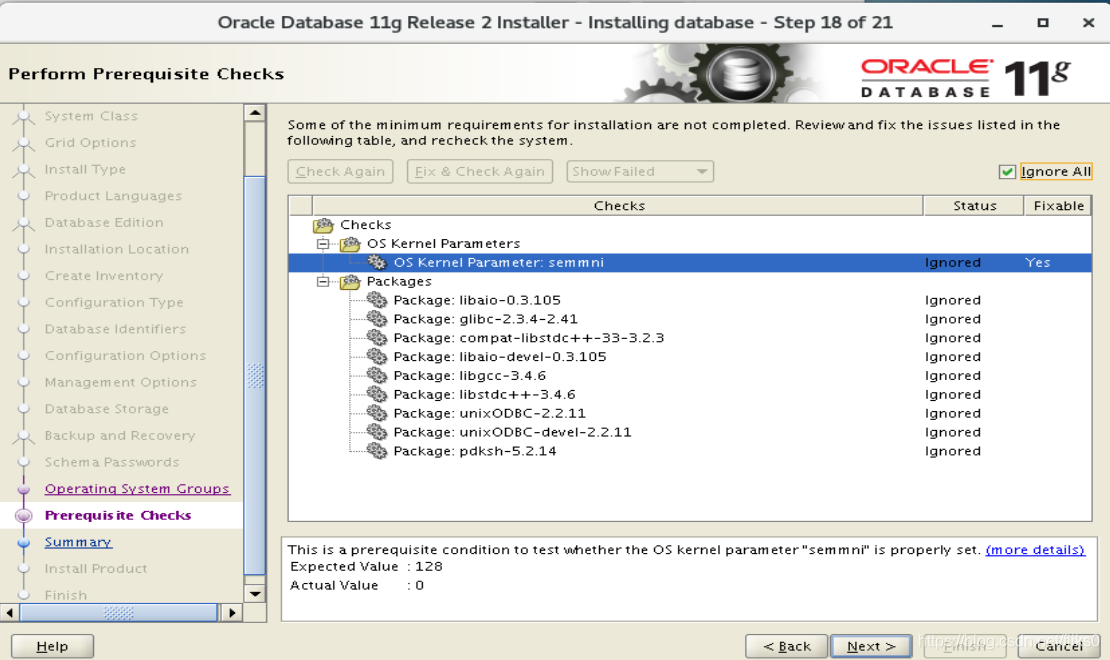1110x660 pixels.
Task: Collapse the Packages tree node
Action: coord(323,282)
